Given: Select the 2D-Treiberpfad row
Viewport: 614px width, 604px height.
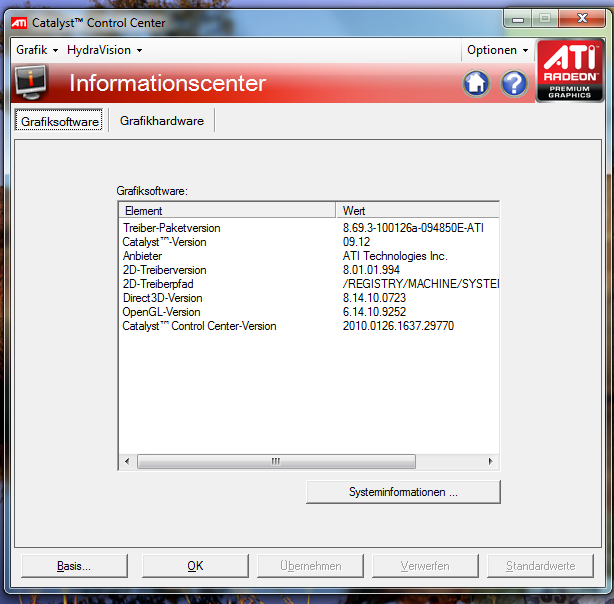Looking at the screenshot, I should coord(309,284).
